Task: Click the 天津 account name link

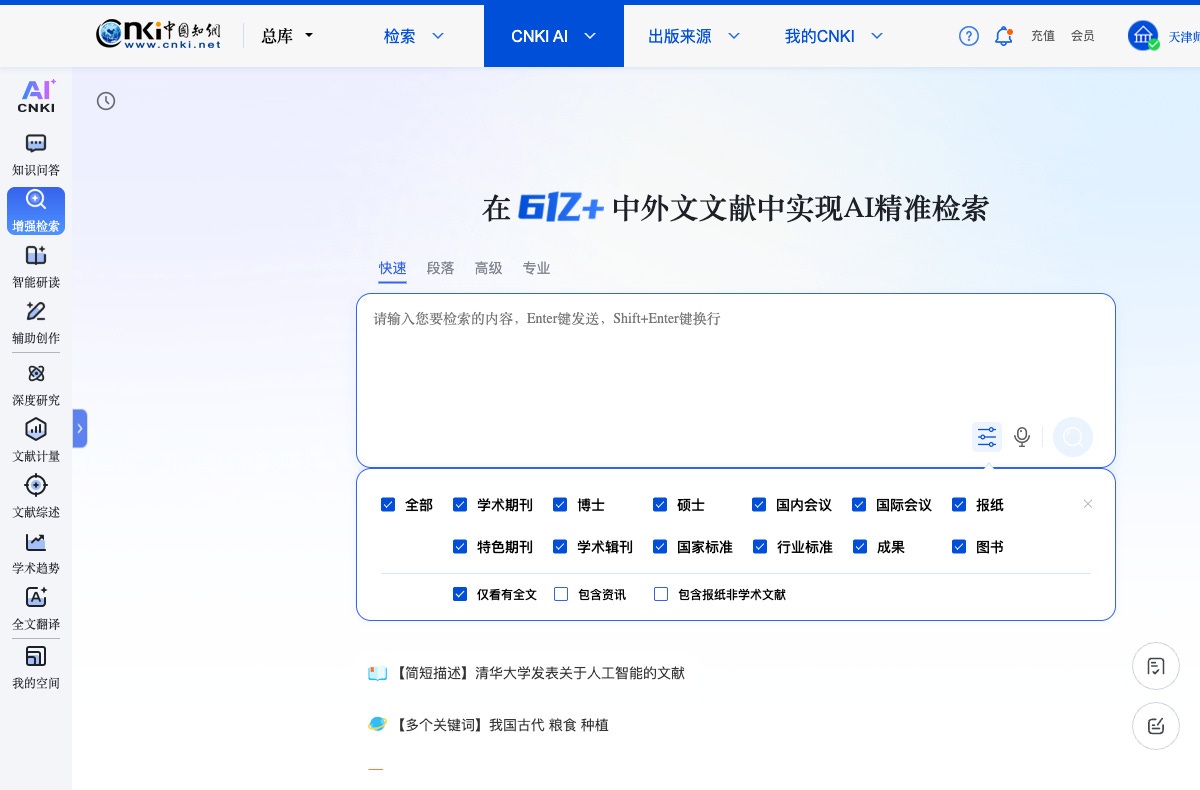Action: pyautogui.click(x=1184, y=37)
